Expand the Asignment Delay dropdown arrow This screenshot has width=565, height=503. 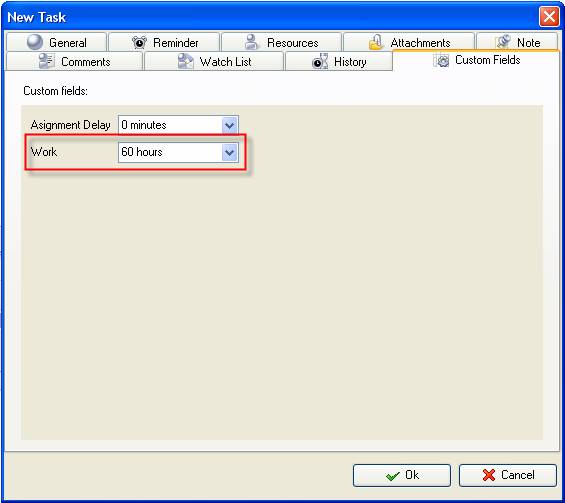click(230, 125)
